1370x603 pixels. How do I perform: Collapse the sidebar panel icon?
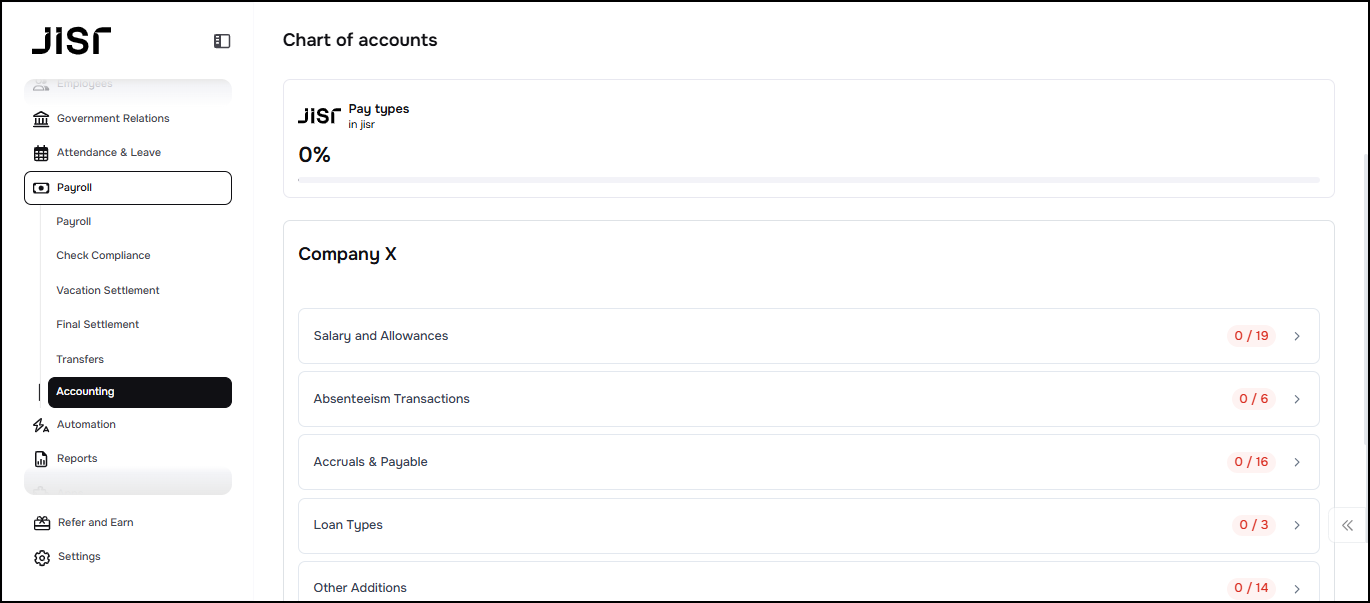222,41
